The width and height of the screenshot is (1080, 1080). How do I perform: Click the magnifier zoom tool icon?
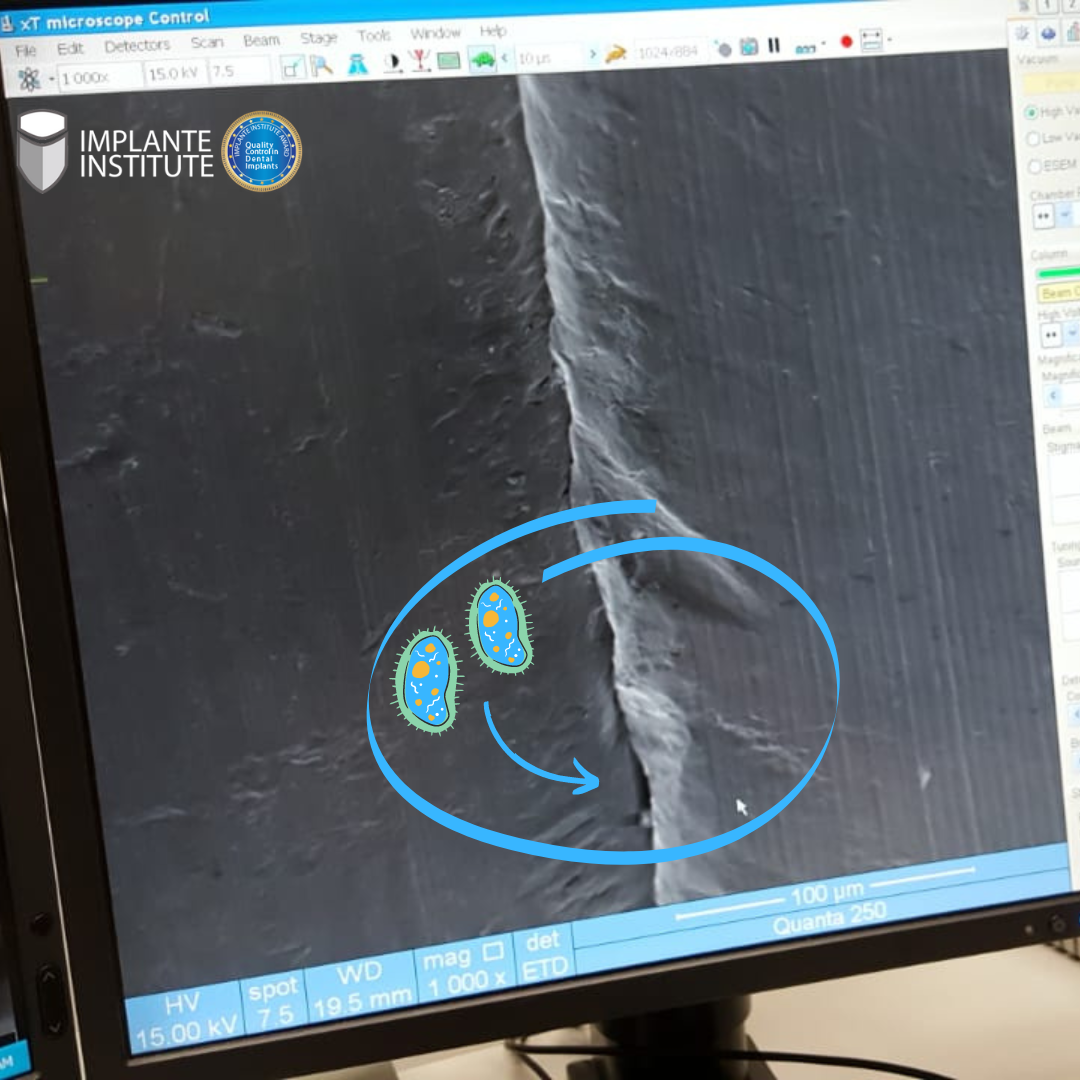click(x=321, y=66)
